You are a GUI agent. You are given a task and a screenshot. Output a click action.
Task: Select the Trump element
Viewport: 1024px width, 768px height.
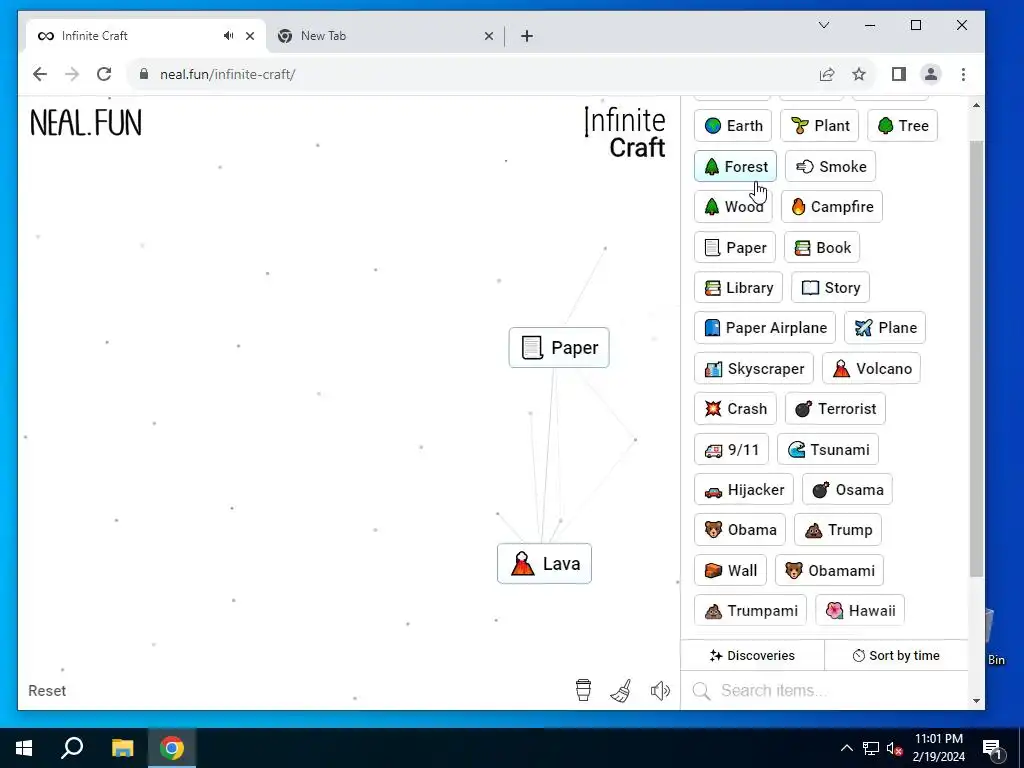pyautogui.click(x=838, y=530)
